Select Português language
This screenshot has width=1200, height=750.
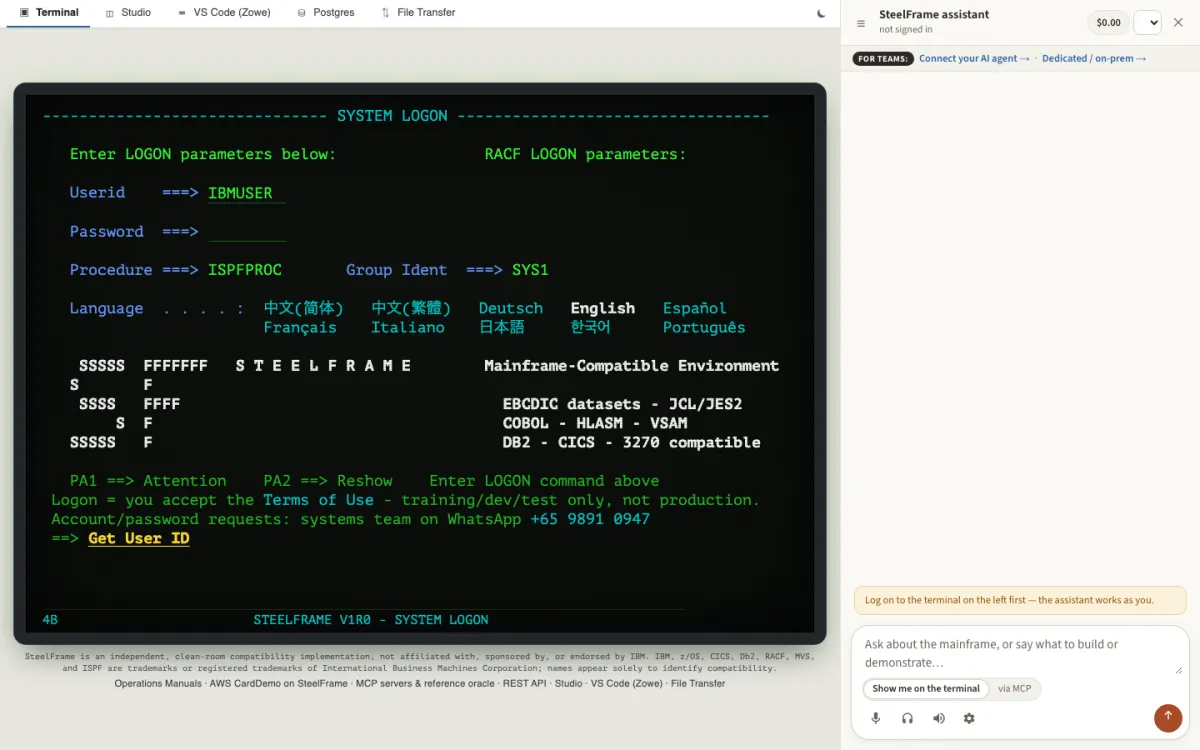[x=704, y=327]
